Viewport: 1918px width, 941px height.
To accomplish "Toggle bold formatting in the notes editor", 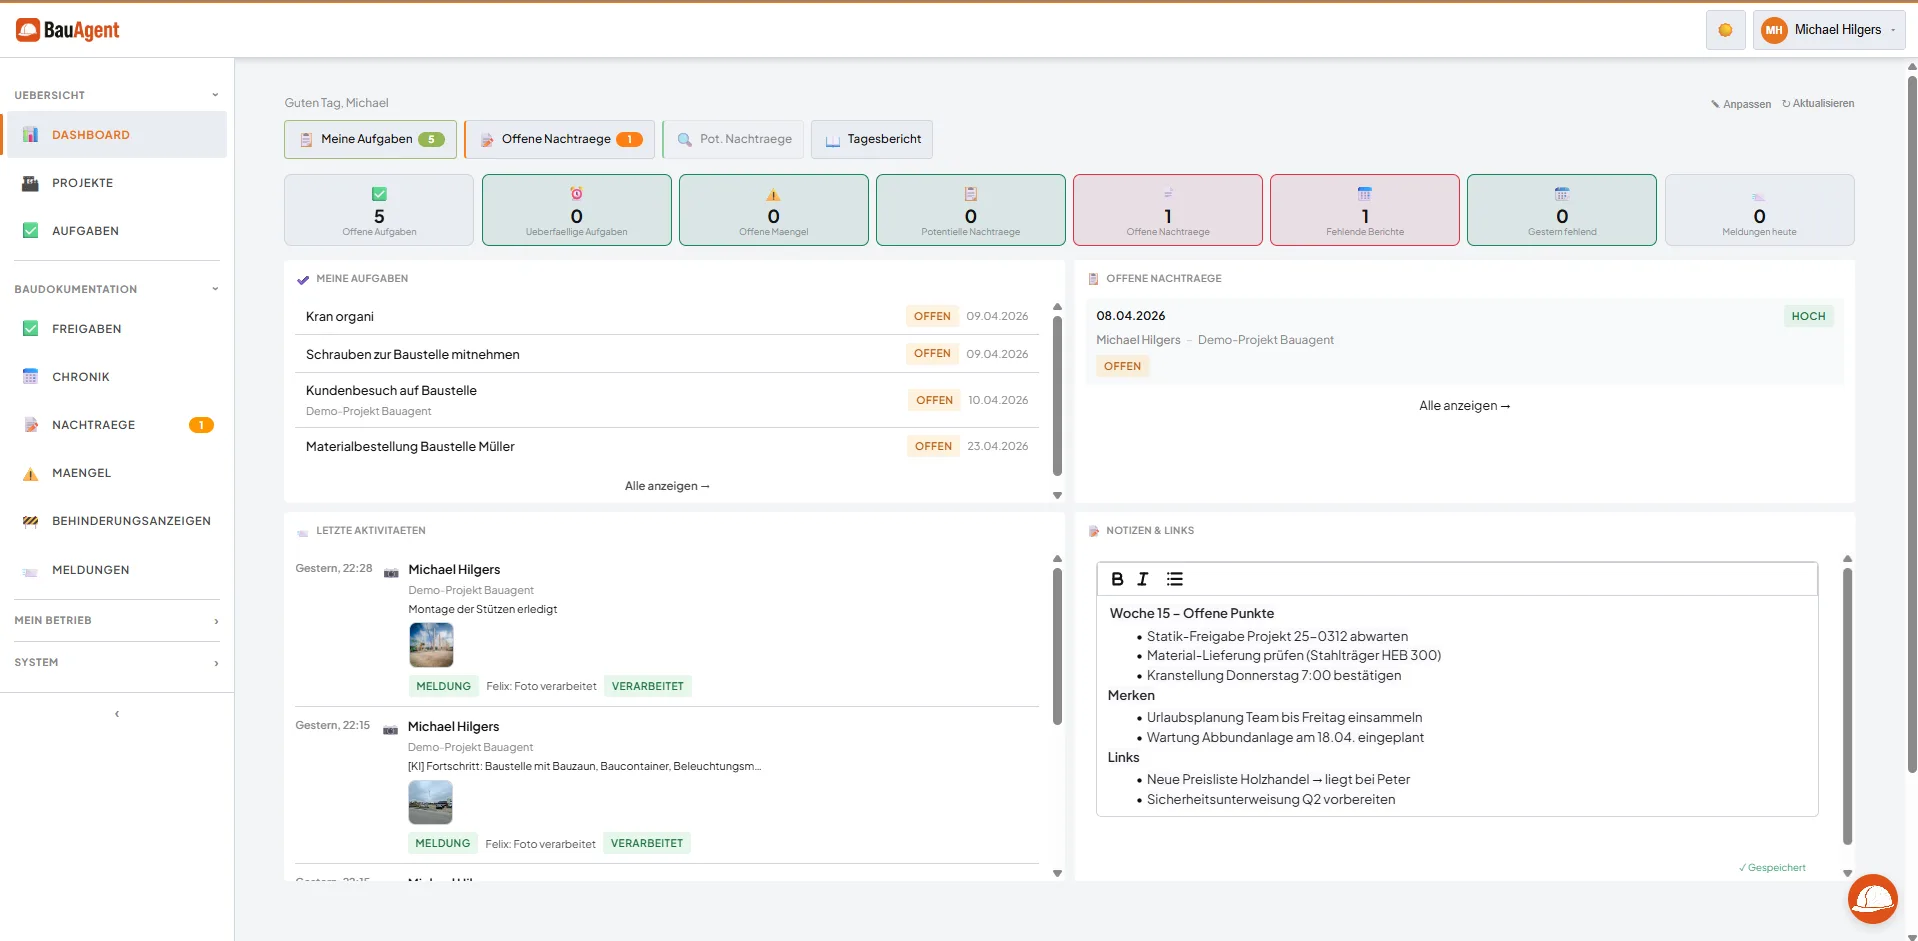I will 1117,579.
